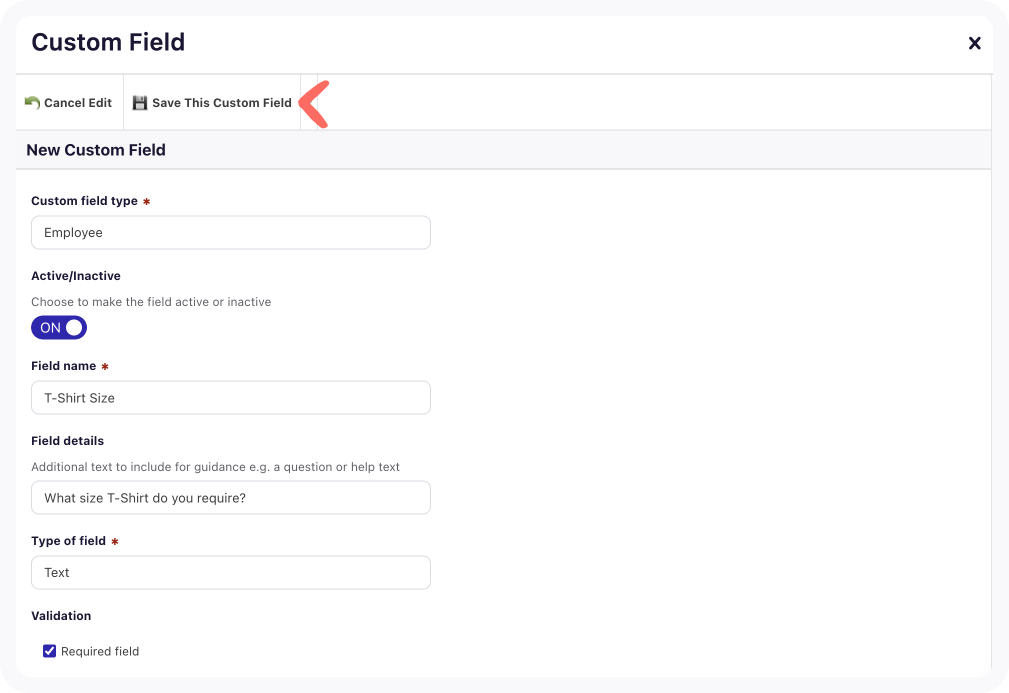1009x693 pixels.
Task: Click the green undo arrow icon
Action: coord(32,102)
